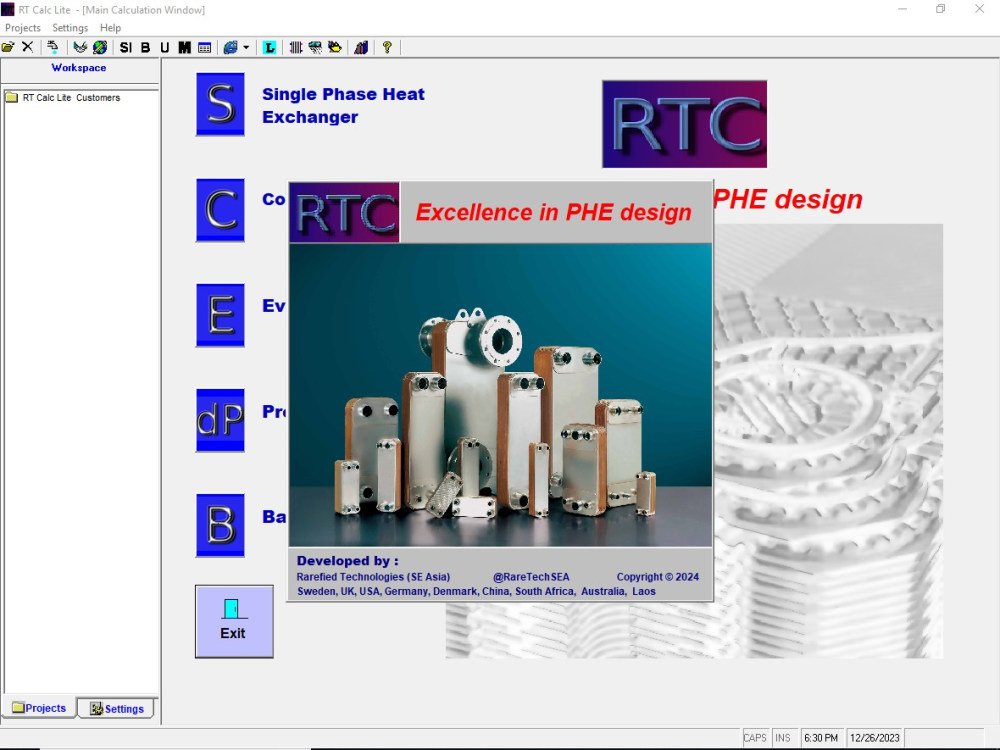Click the X delete toolbar icon
Screen dimensions: 1000x750
coord(27,47)
